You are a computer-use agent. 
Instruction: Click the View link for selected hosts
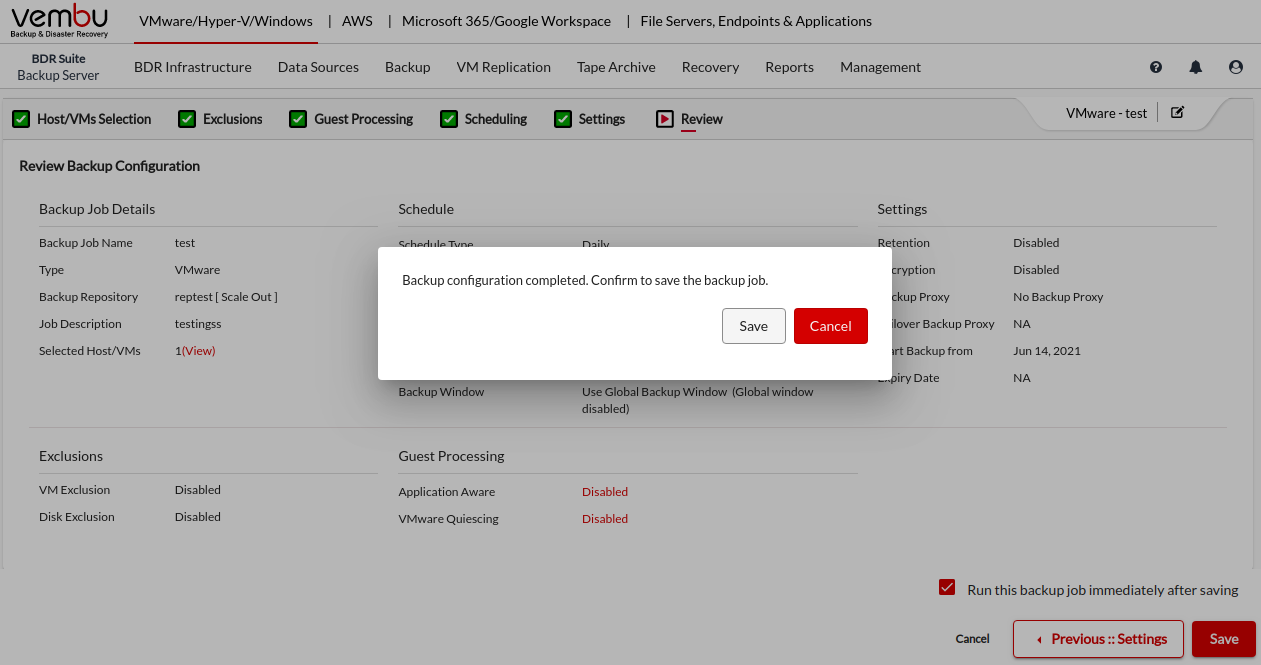pos(198,351)
